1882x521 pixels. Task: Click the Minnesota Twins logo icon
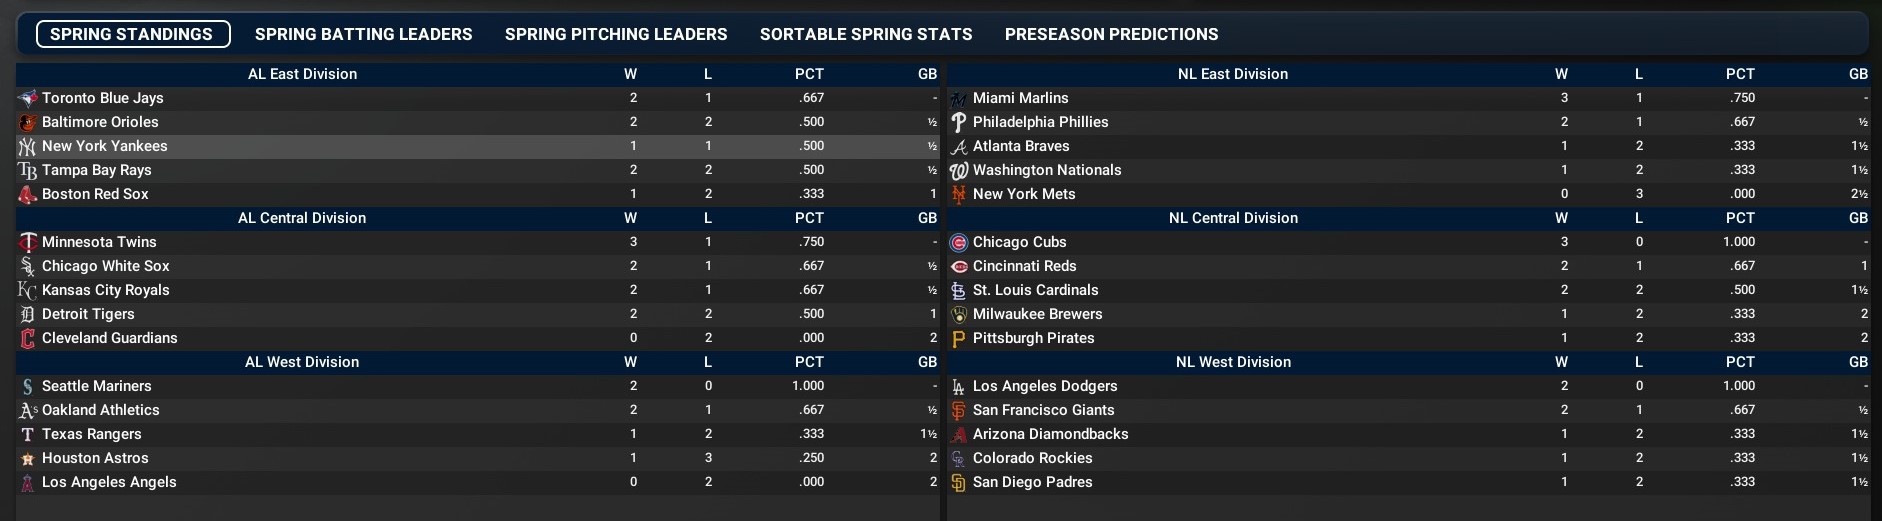pos(27,242)
